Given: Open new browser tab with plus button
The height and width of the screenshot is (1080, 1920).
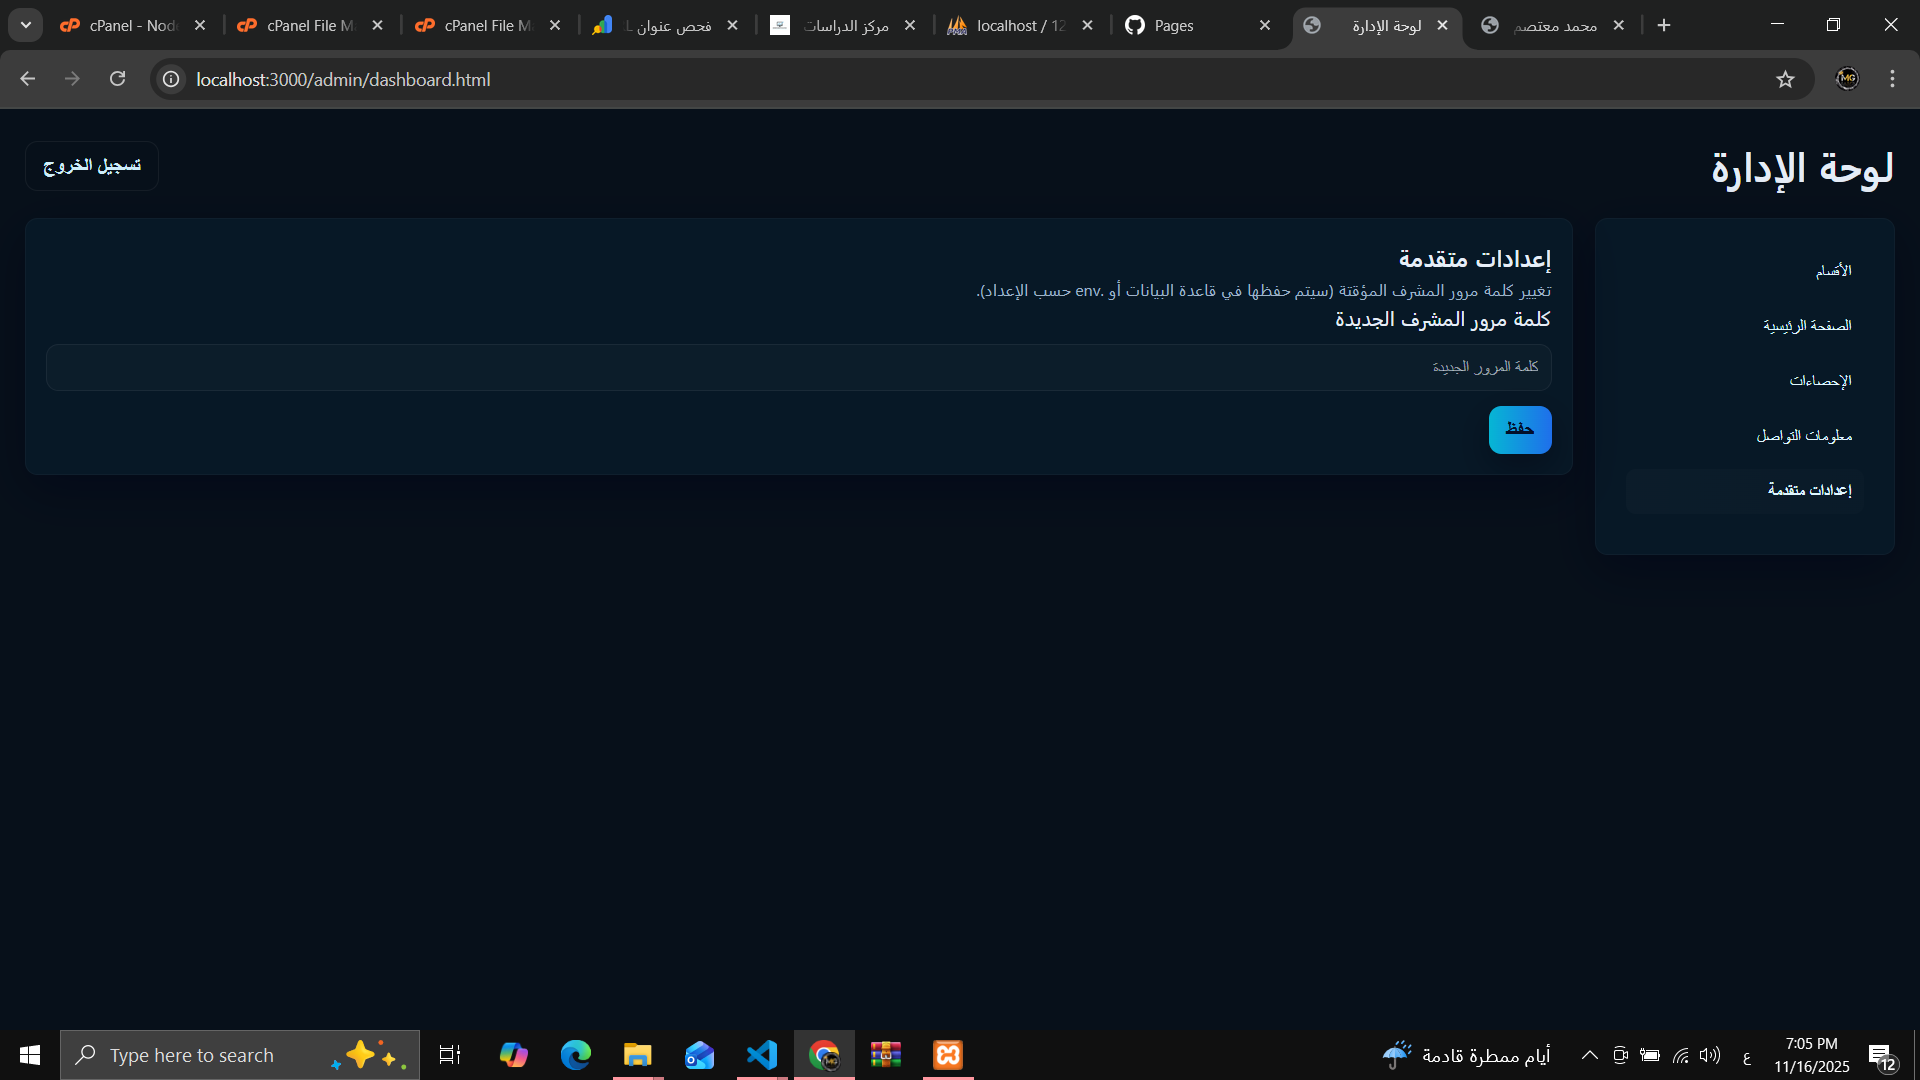Looking at the screenshot, I should pos(1664,25).
